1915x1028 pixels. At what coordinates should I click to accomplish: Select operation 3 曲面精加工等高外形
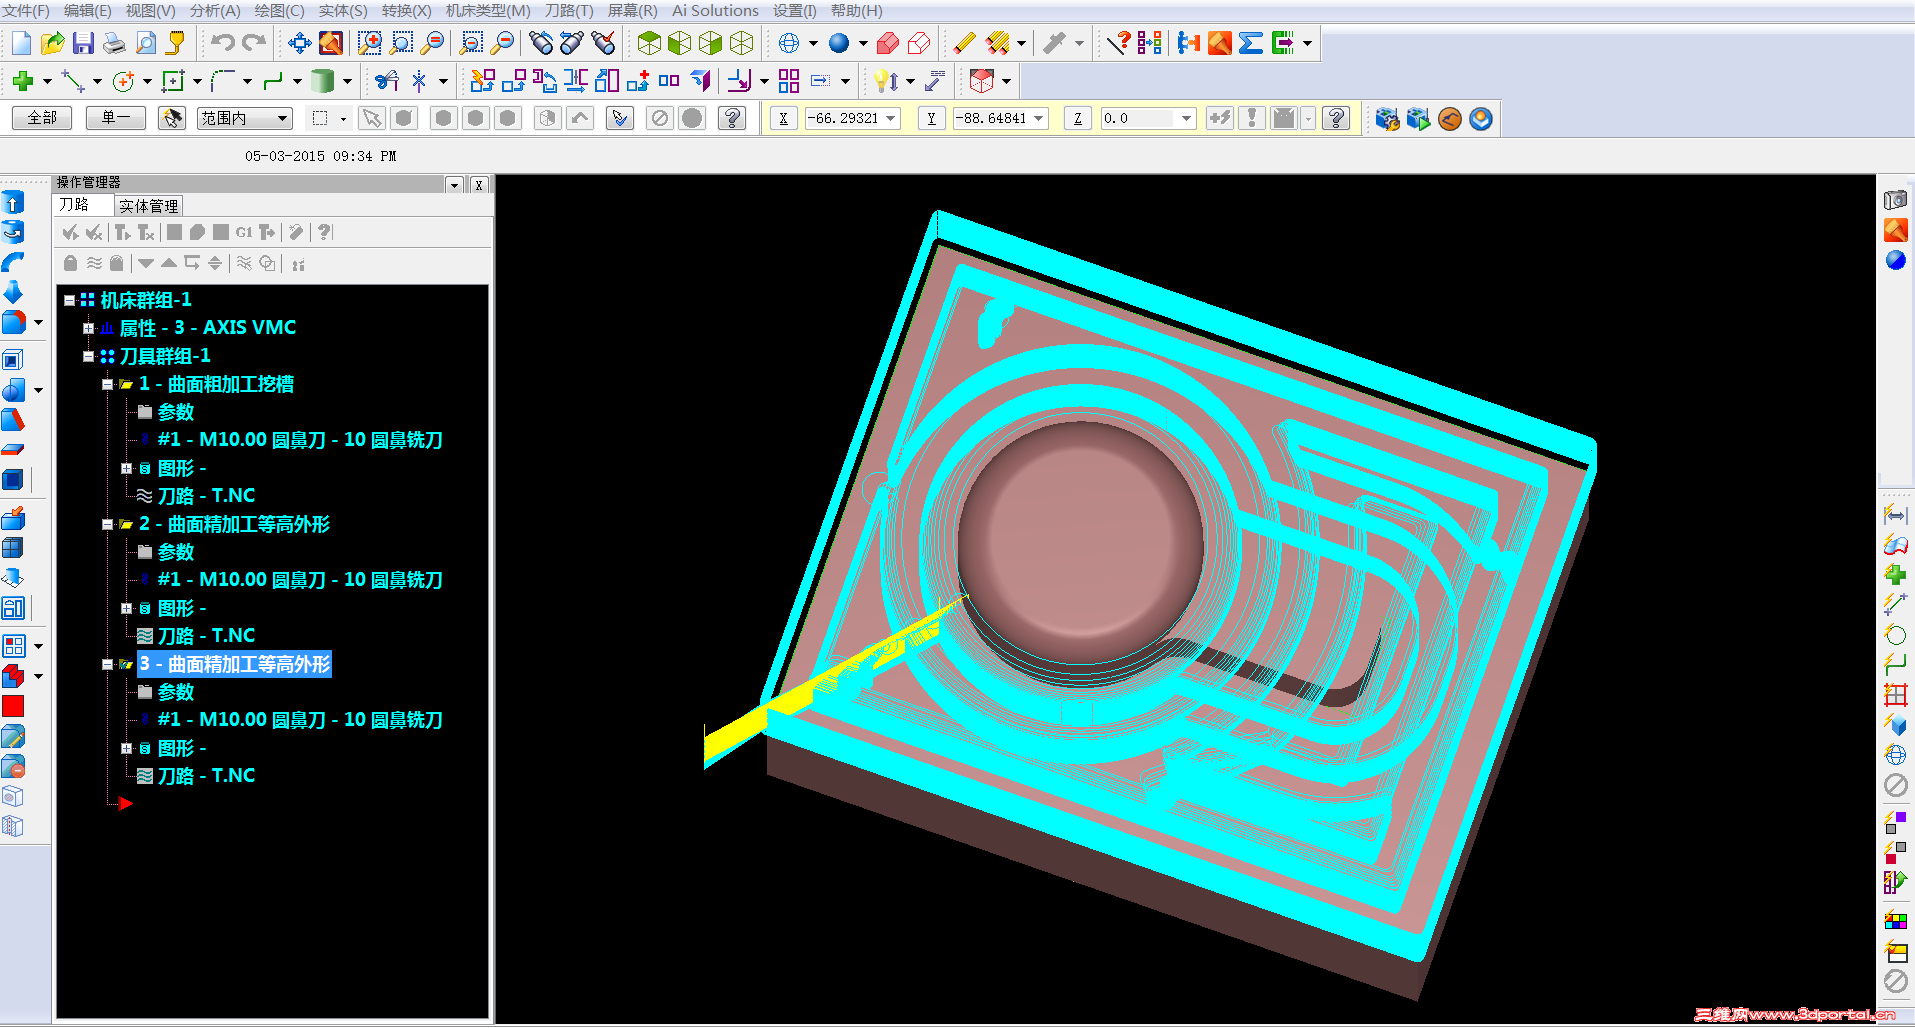click(234, 664)
